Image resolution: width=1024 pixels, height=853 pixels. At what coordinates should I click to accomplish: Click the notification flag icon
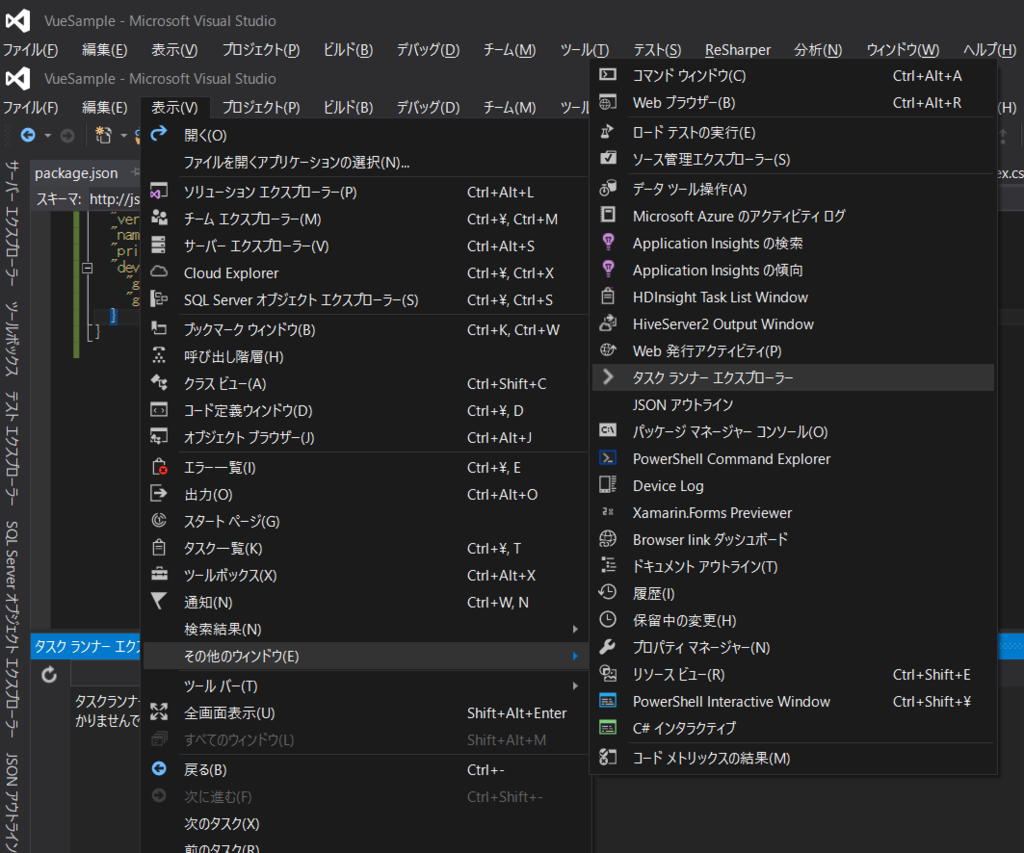(x=159, y=601)
